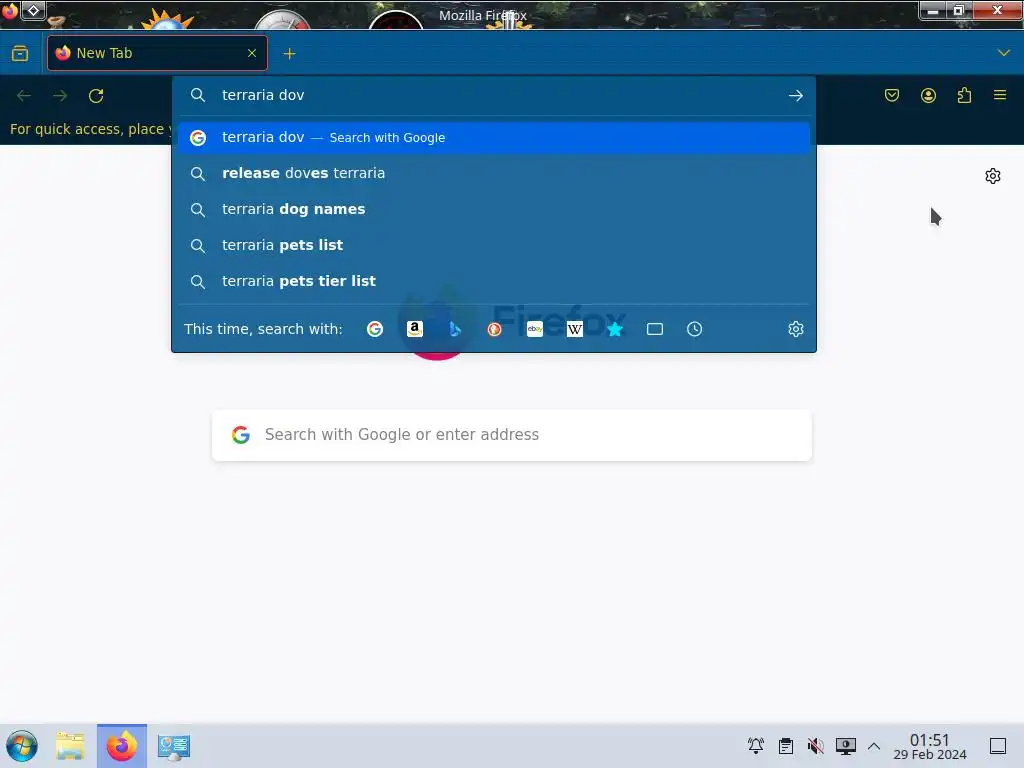Reload the current page

click(x=96, y=96)
